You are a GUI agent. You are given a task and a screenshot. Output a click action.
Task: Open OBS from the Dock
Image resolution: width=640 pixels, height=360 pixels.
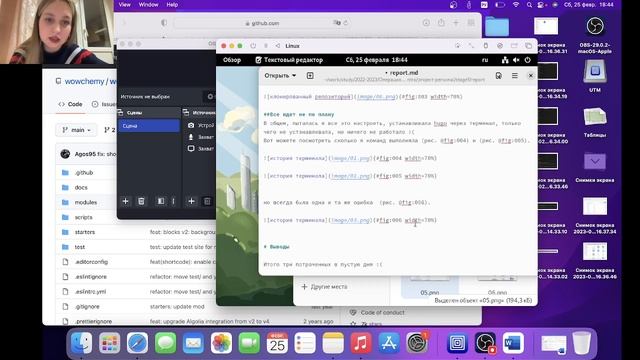(x=485, y=342)
